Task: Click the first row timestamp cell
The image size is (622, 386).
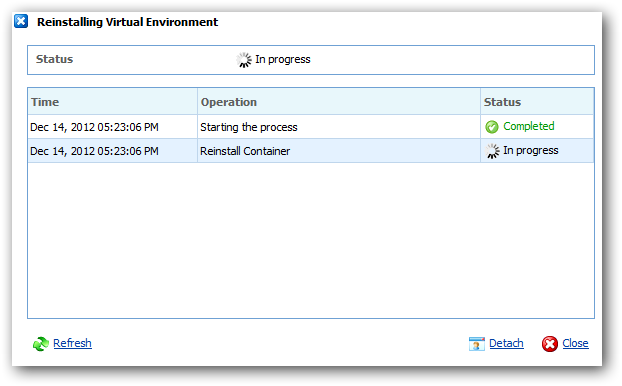Action: coord(113,127)
